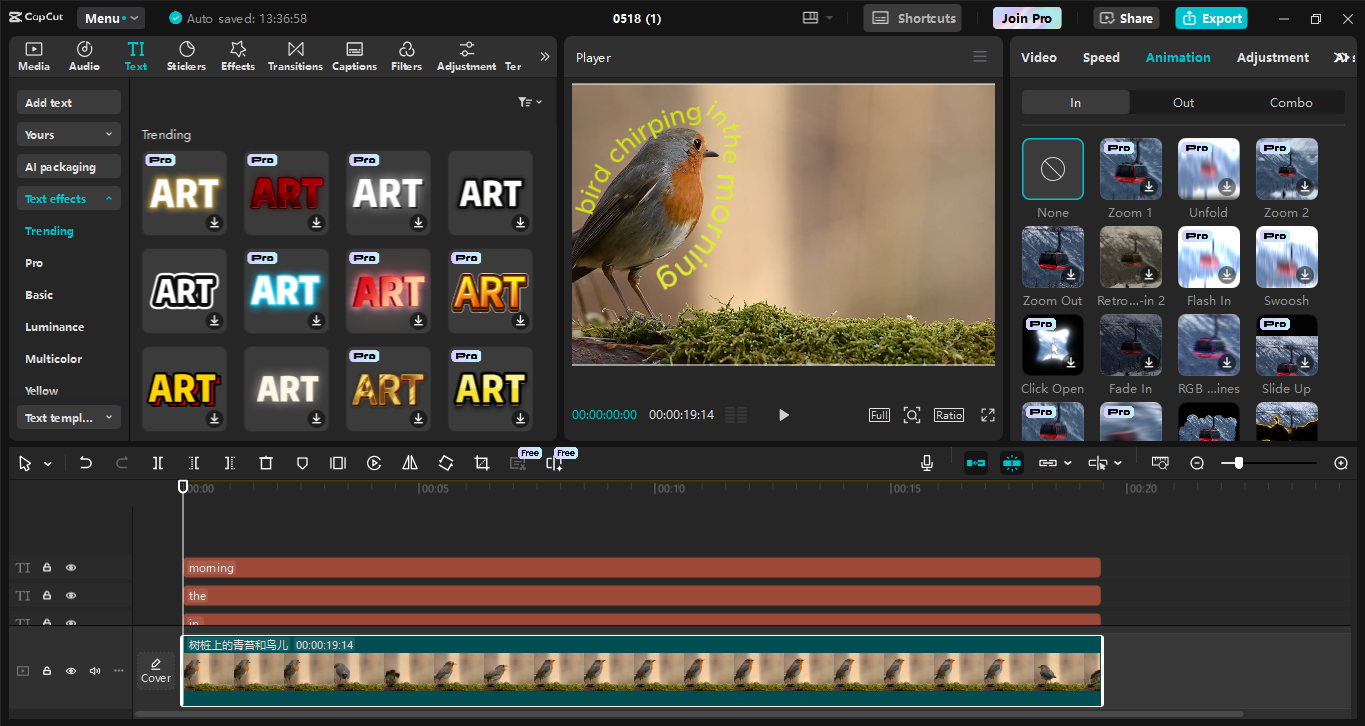The image size is (1365, 726).
Task: Open the Menu dropdown in the top bar
Action: (110, 17)
